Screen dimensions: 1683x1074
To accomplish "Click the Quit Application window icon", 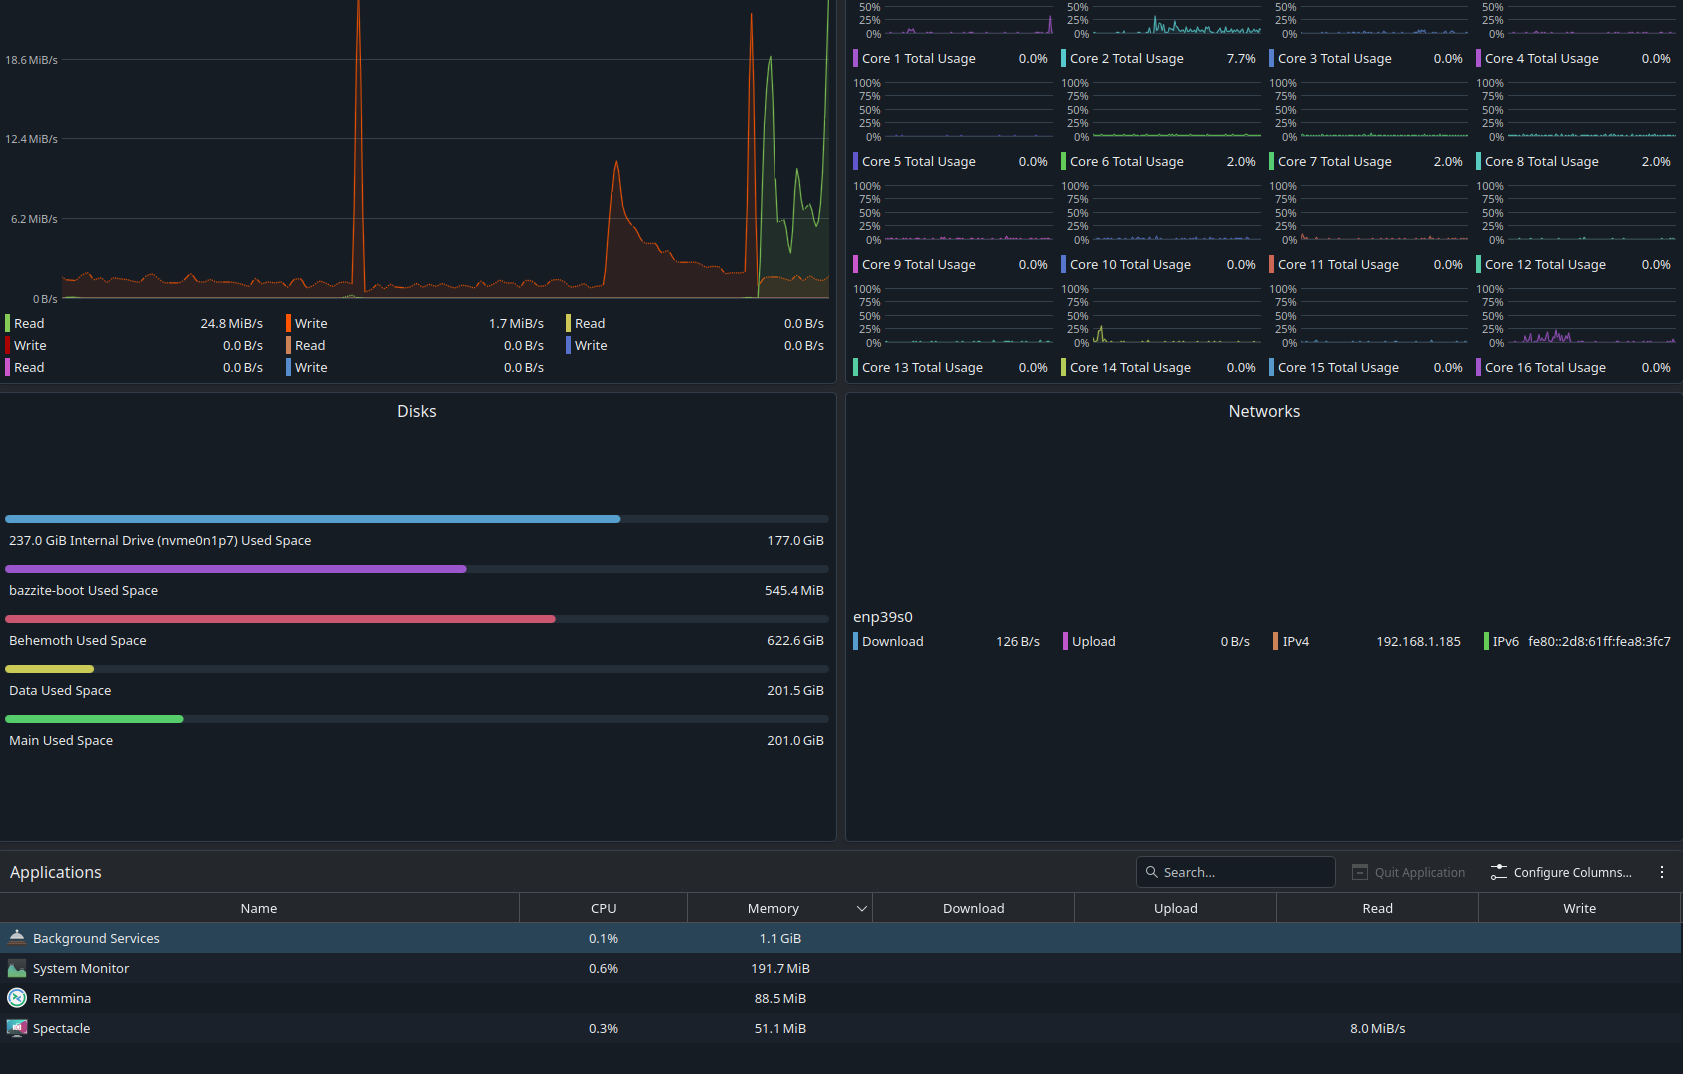I will (x=1360, y=872).
